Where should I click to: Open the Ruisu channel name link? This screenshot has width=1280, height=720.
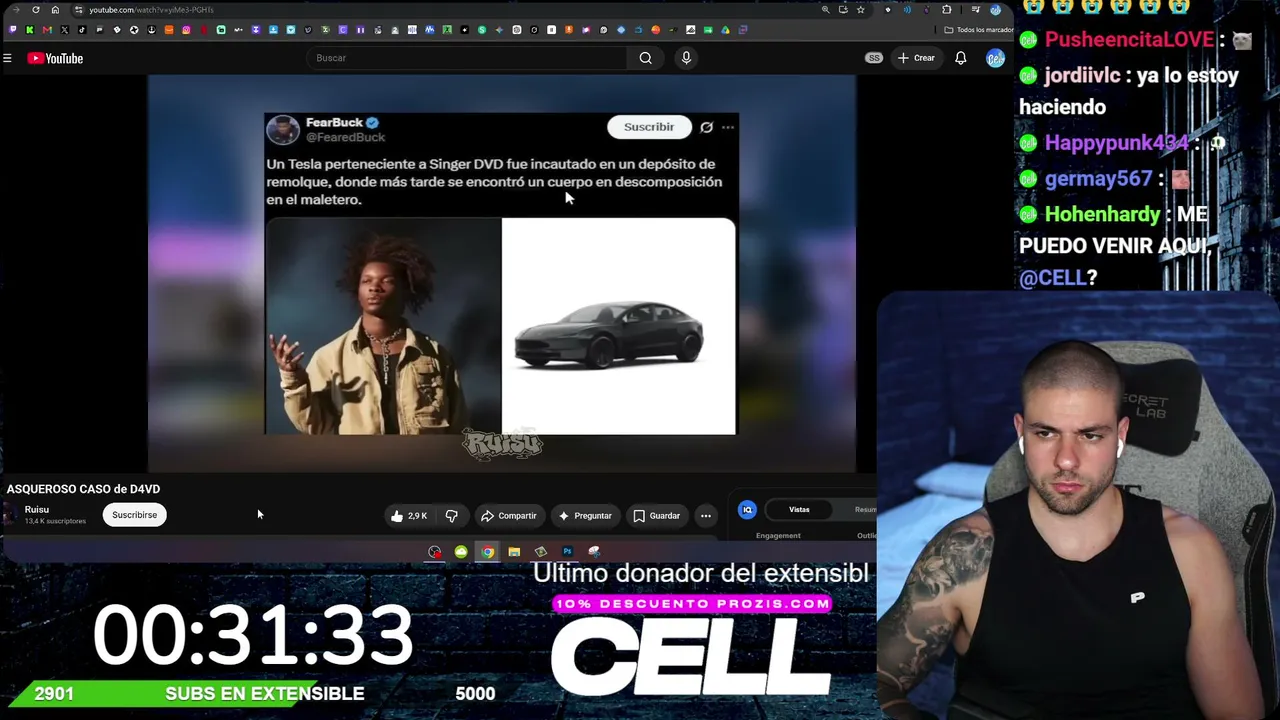point(37,510)
